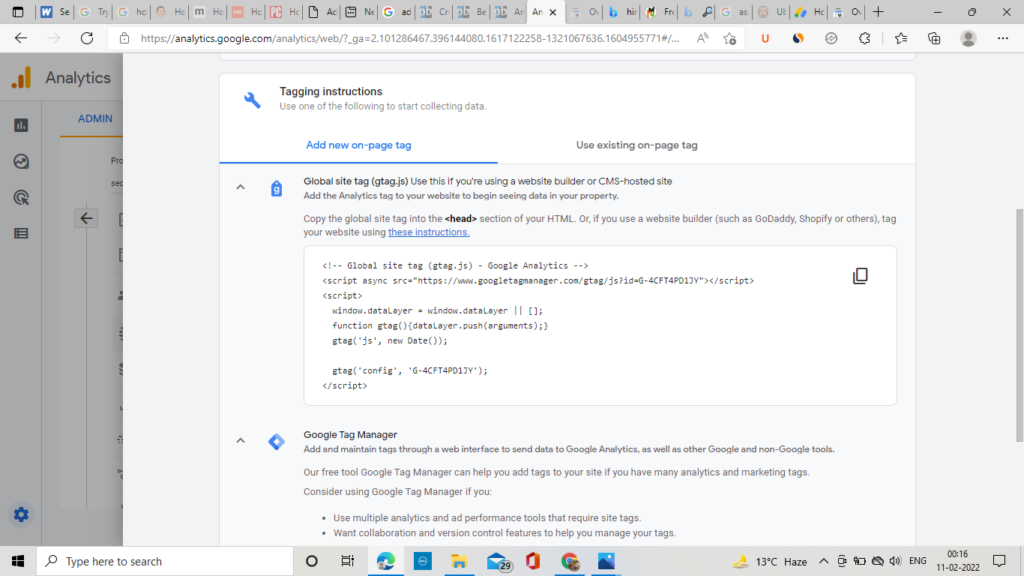1024x576 pixels.
Task: Open browser extensions puzzle icon
Action: tap(865, 39)
